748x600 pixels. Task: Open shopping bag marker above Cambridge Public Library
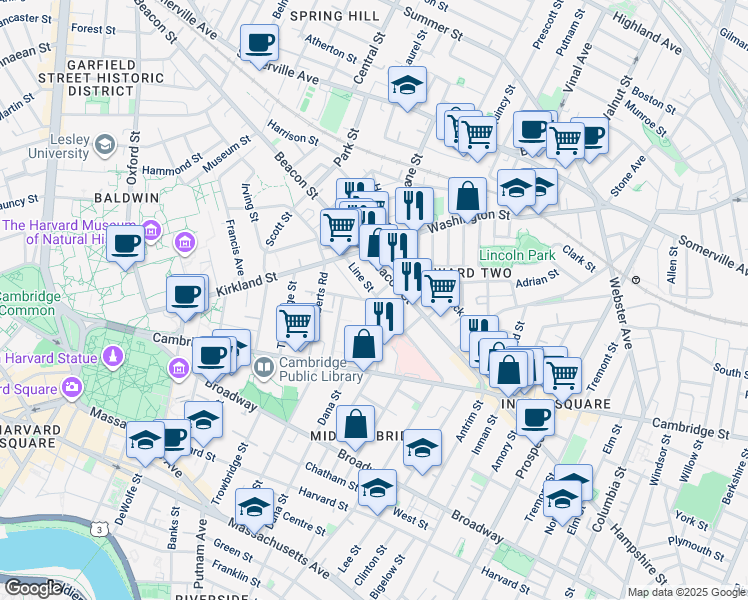[363, 345]
